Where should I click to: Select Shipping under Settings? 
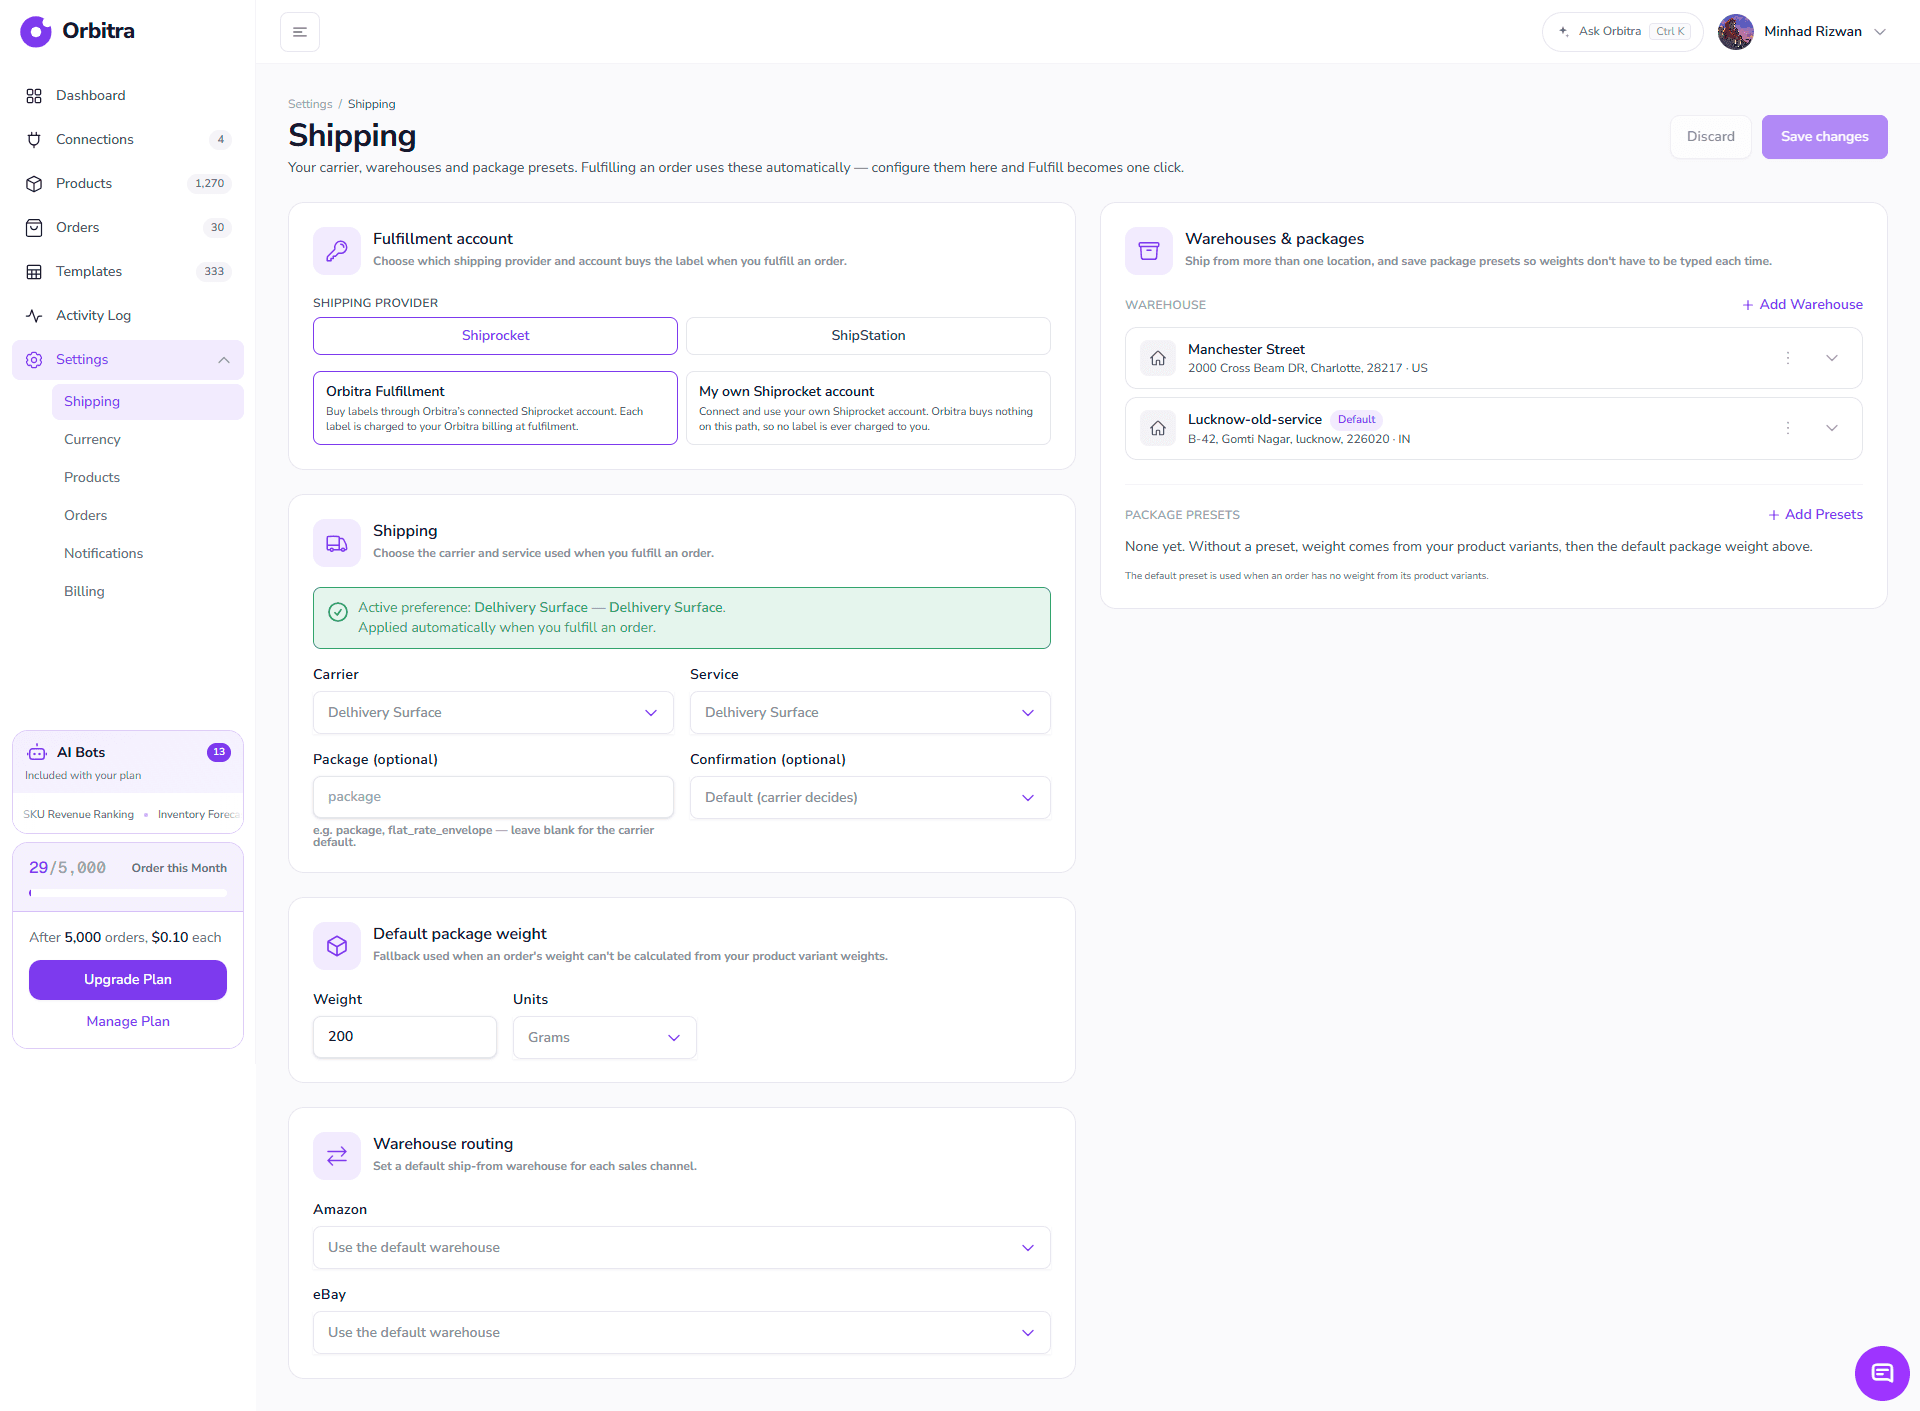[148, 401]
